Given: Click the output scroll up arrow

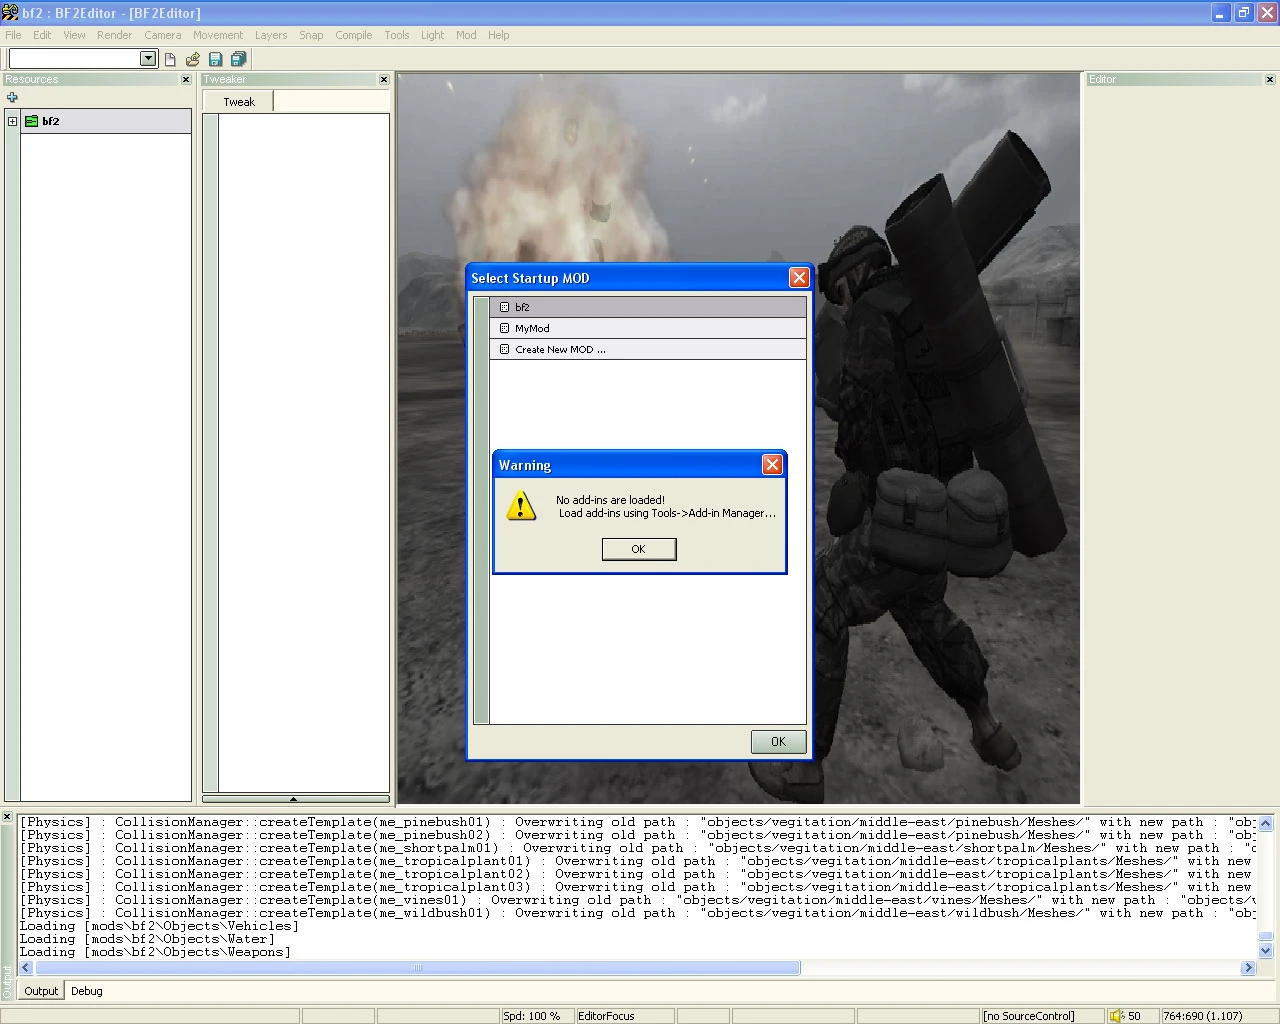Looking at the screenshot, I should [1266, 823].
